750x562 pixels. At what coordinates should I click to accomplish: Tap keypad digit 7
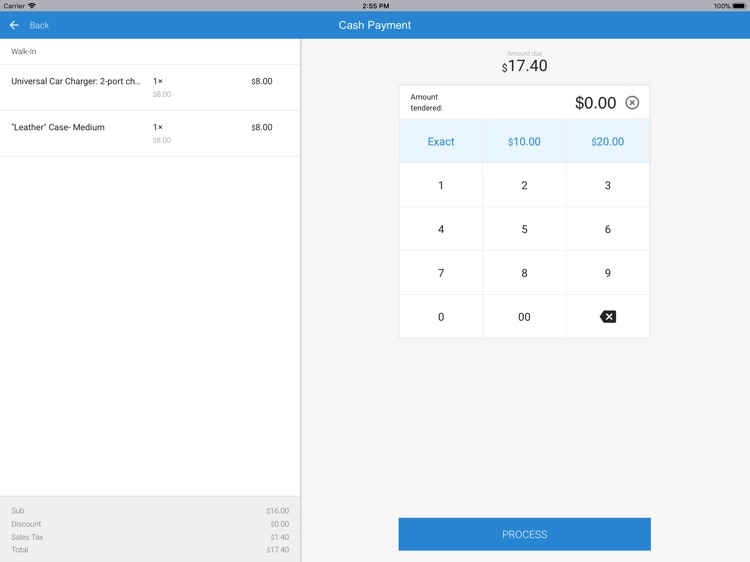441,273
